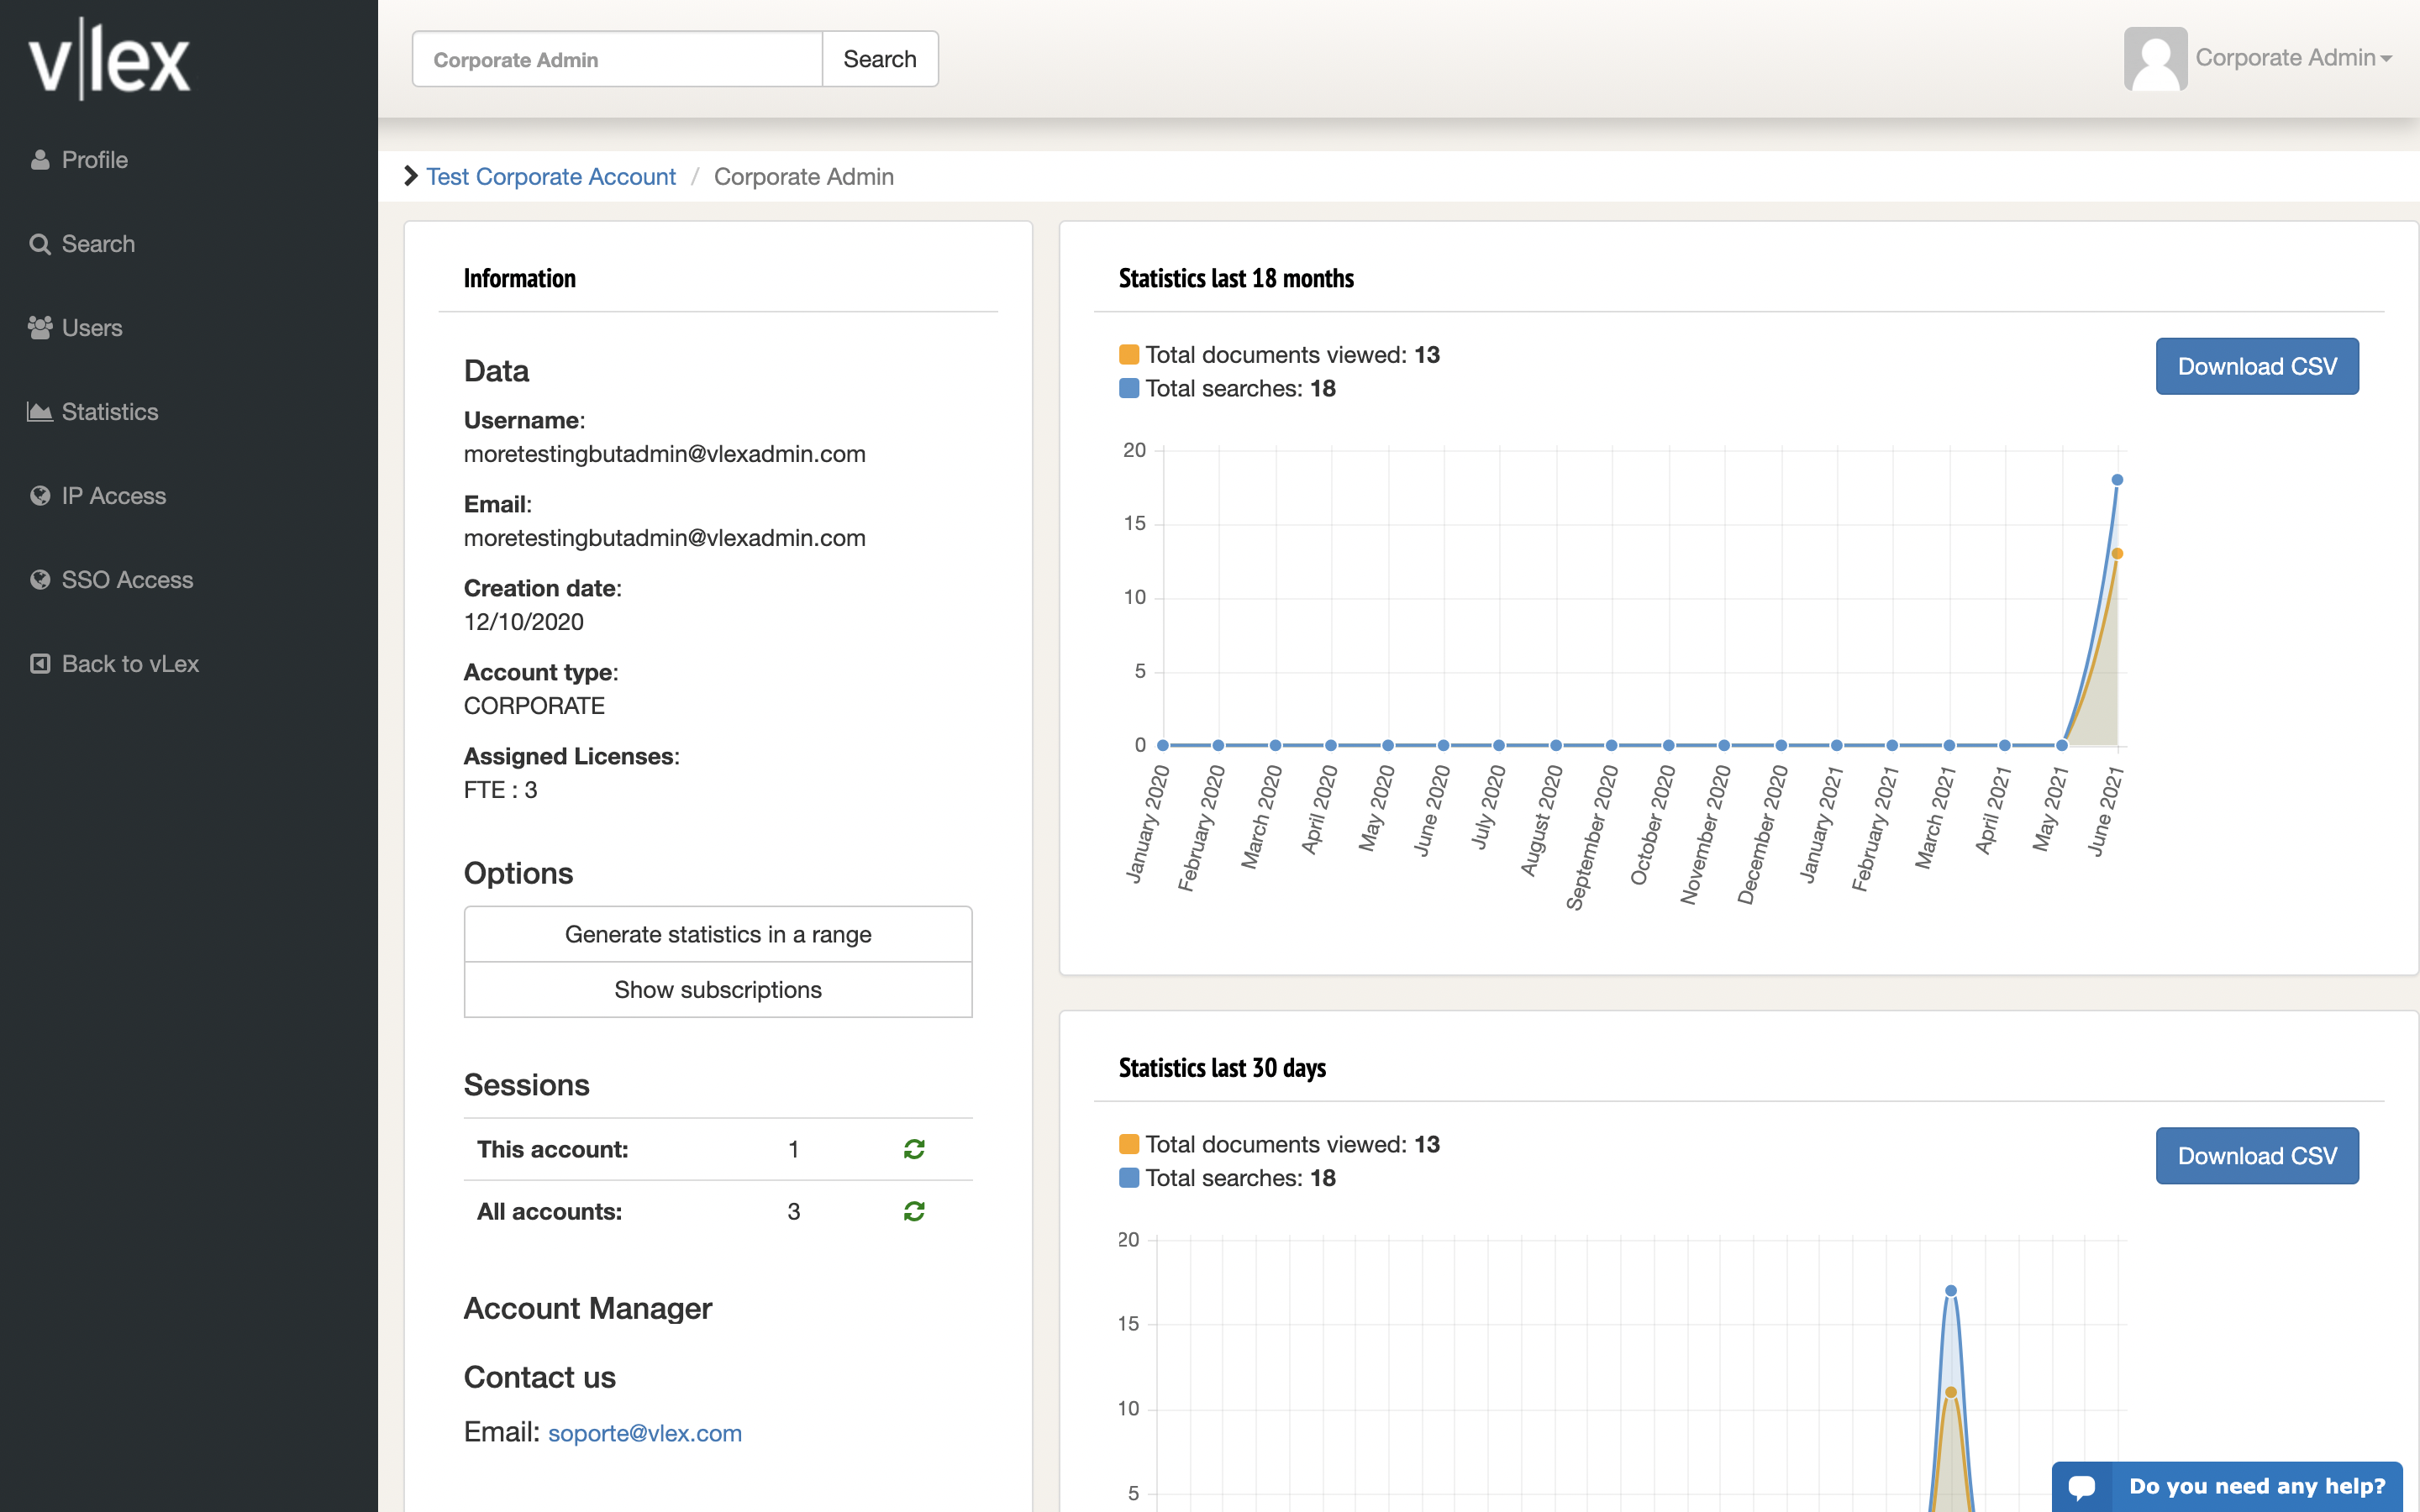
Task: Refresh the All accounts sessions count
Action: [x=914, y=1211]
